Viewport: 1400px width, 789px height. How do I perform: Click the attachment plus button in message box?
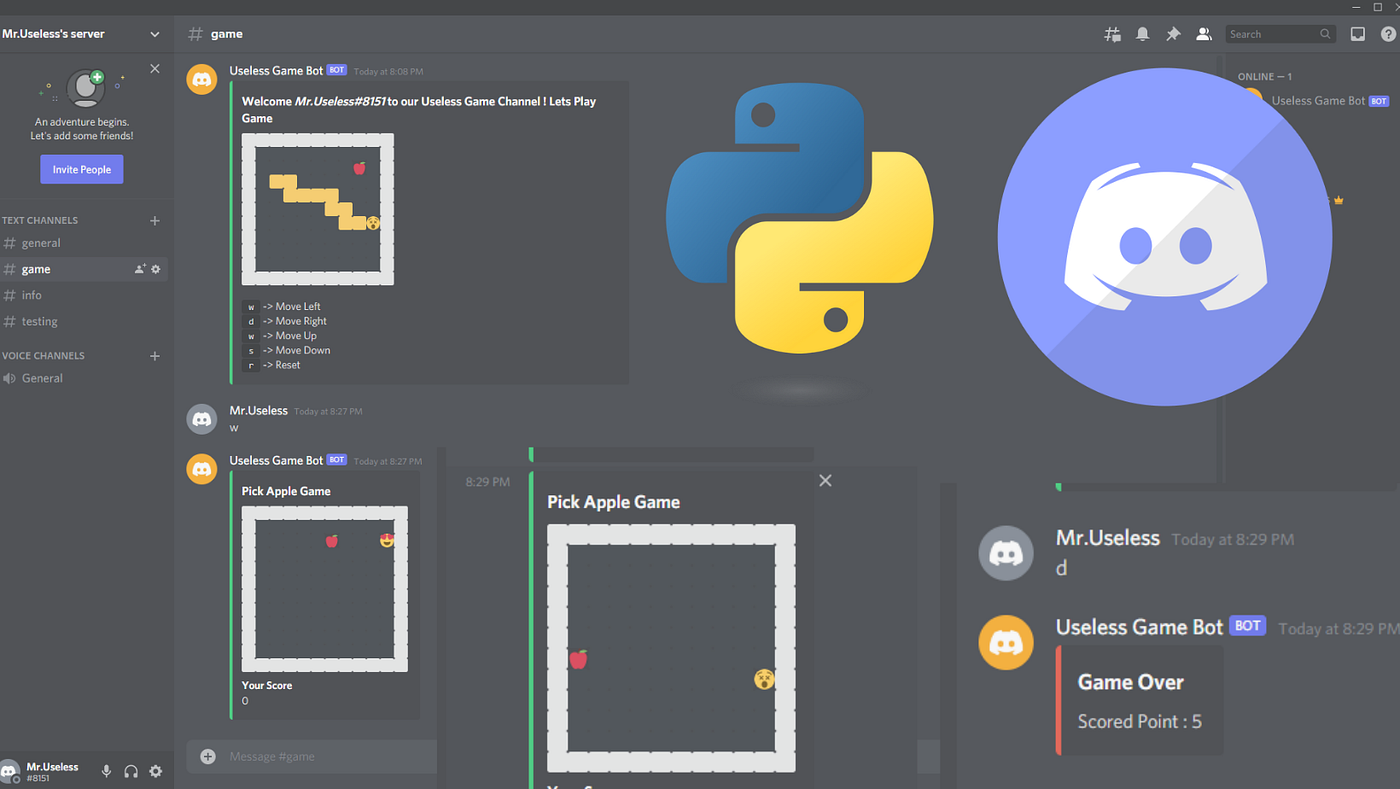pyautogui.click(x=208, y=756)
